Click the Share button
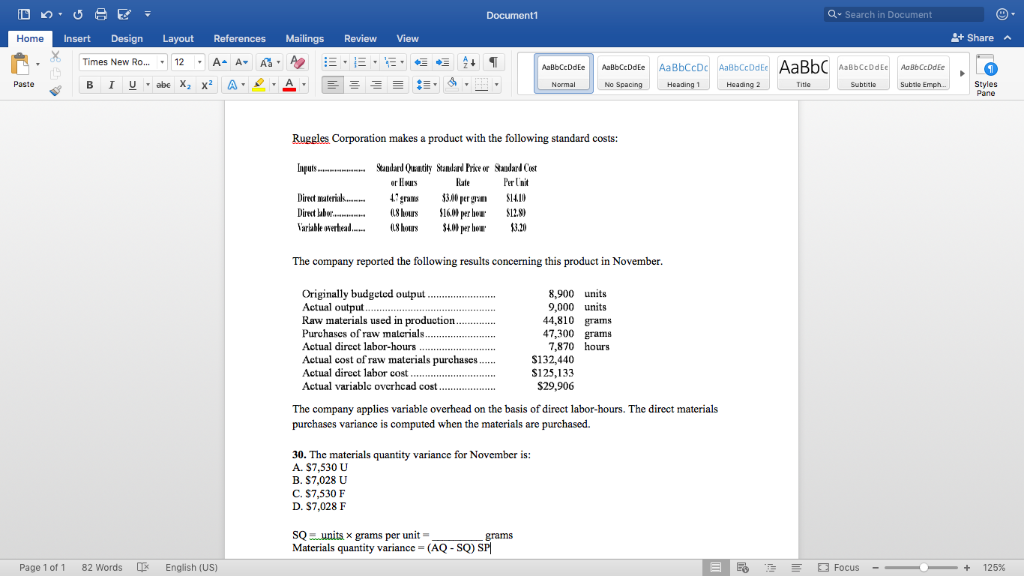The height and width of the screenshot is (576, 1024). tap(972, 38)
